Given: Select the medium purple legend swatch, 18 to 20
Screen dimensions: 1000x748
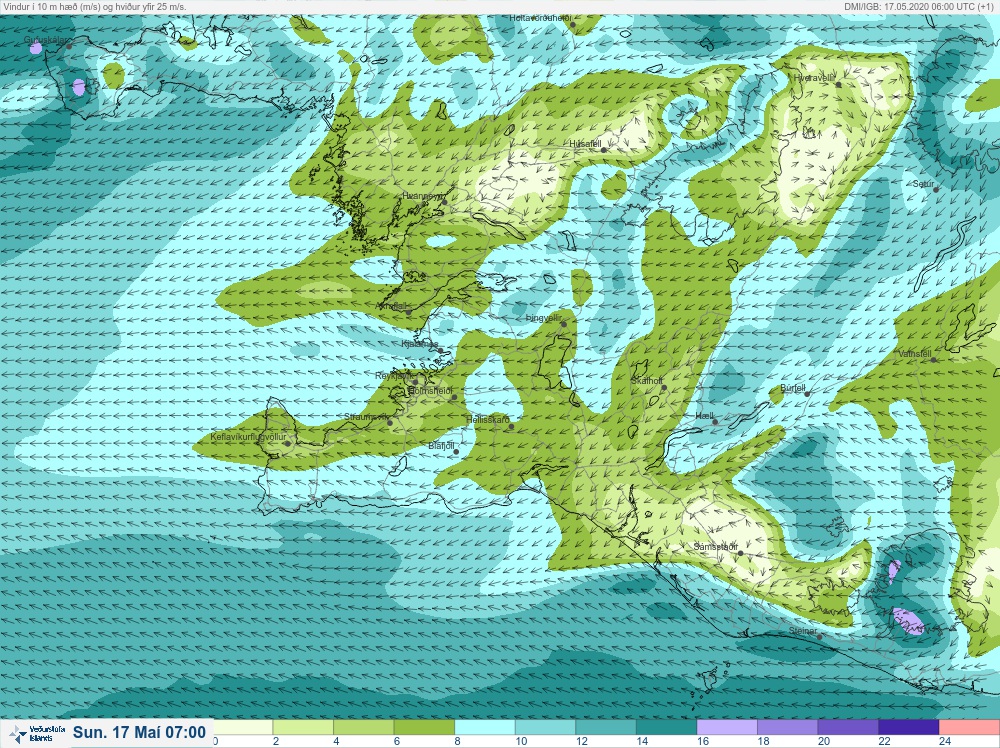Looking at the screenshot, I should (x=788, y=728).
